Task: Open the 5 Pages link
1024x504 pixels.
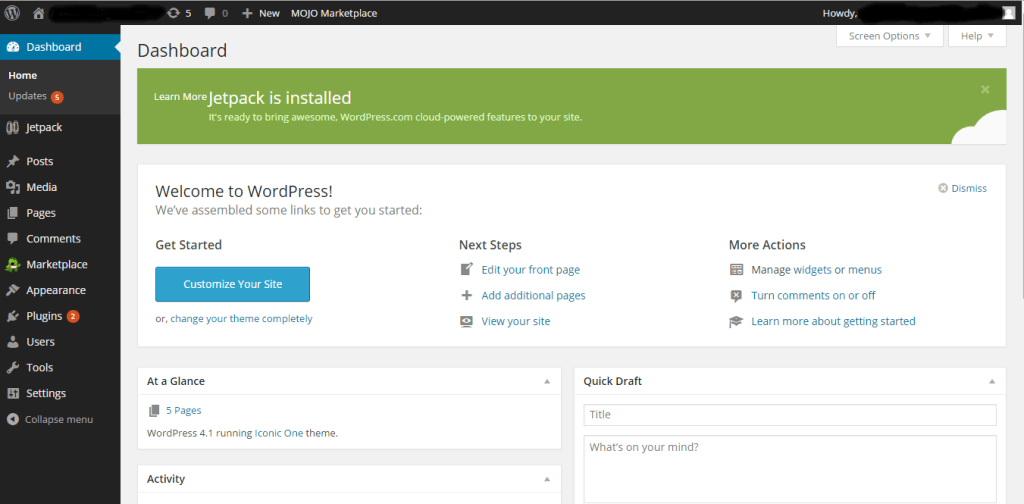Action: pyautogui.click(x=184, y=411)
